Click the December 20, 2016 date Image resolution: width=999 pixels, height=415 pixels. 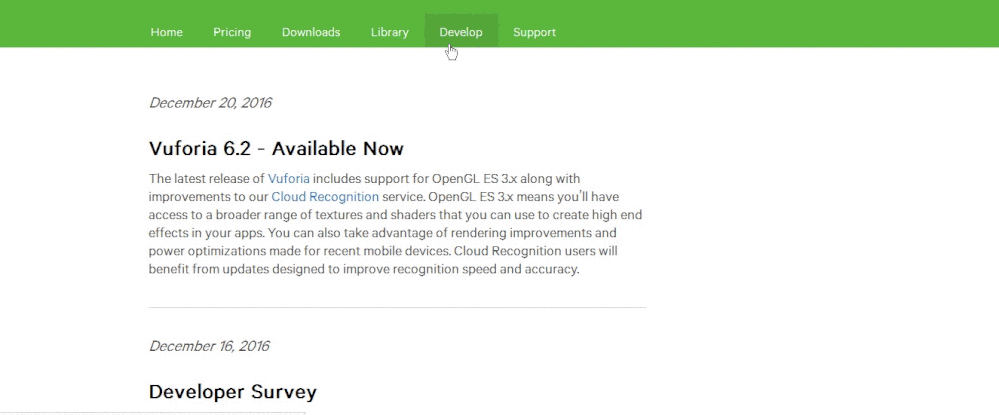(x=210, y=103)
